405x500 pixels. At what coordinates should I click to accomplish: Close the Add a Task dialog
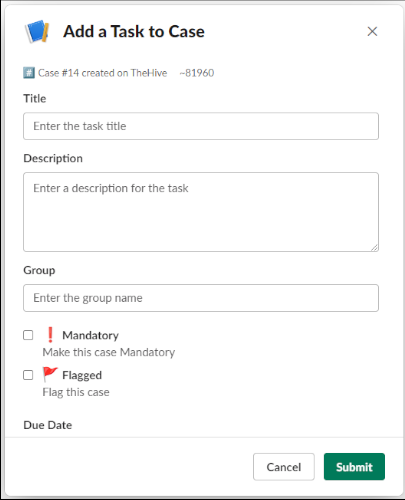pos(372,32)
